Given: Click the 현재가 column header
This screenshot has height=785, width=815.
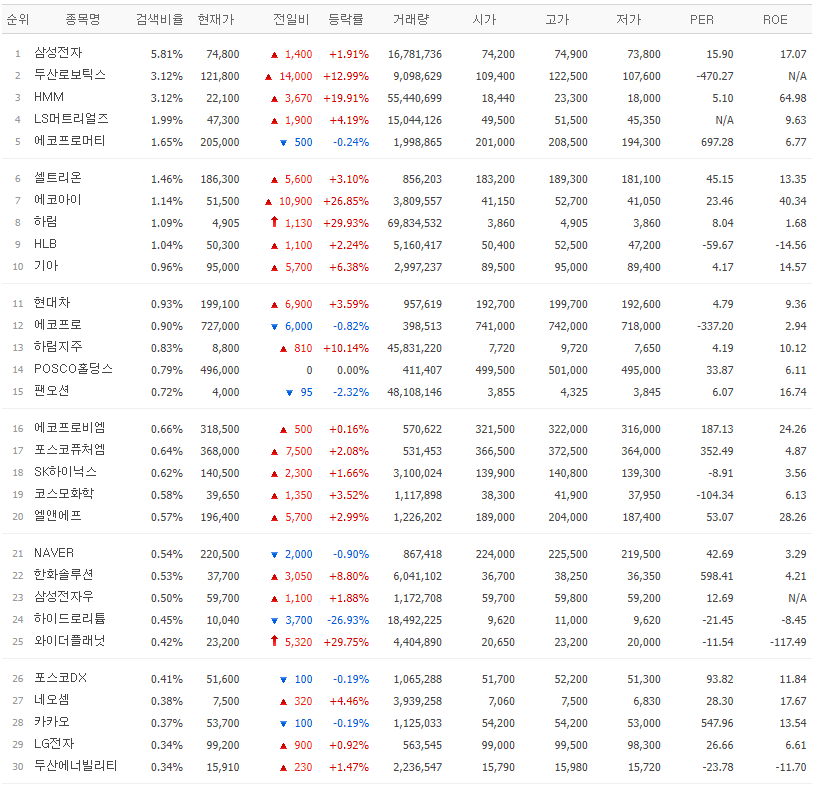Looking at the screenshot, I should [216, 20].
